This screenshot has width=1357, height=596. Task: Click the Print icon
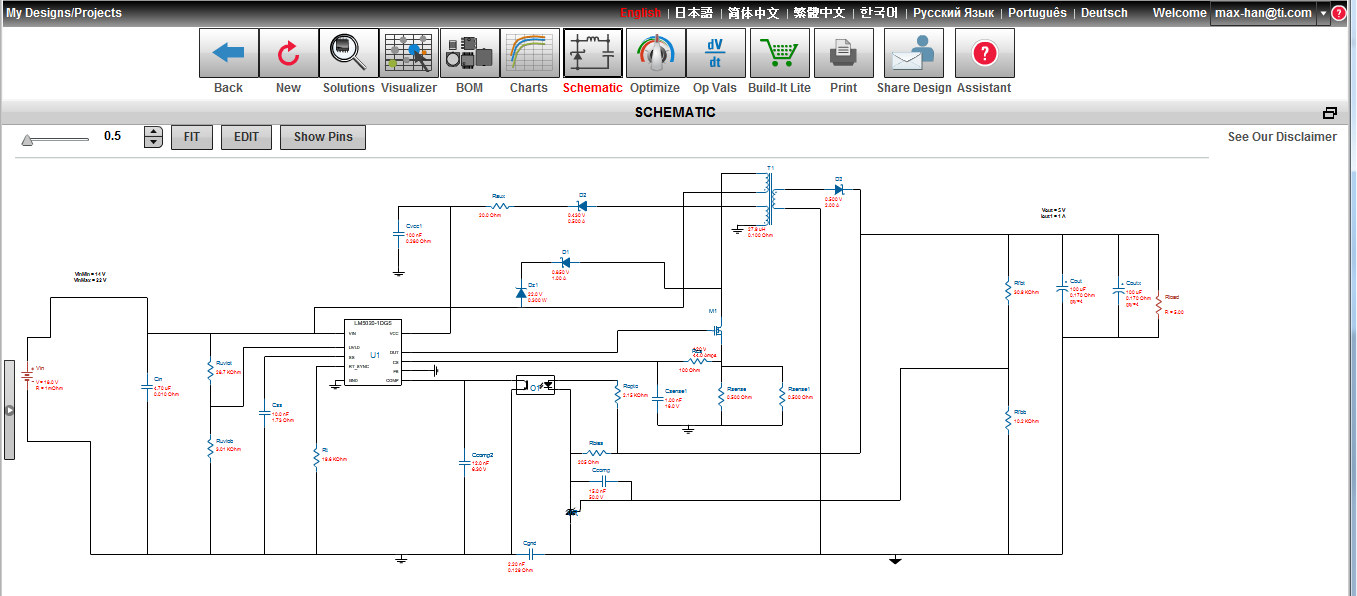point(844,53)
